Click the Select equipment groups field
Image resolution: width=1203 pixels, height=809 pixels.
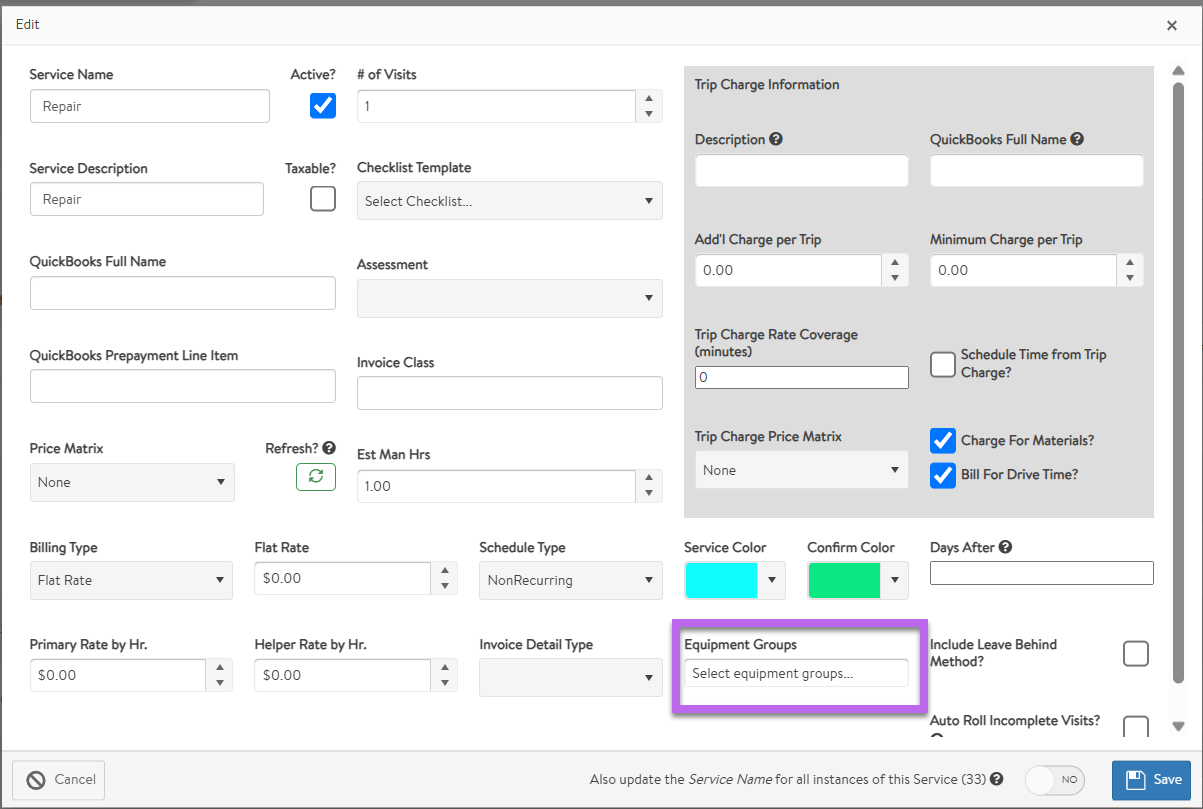click(x=796, y=673)
